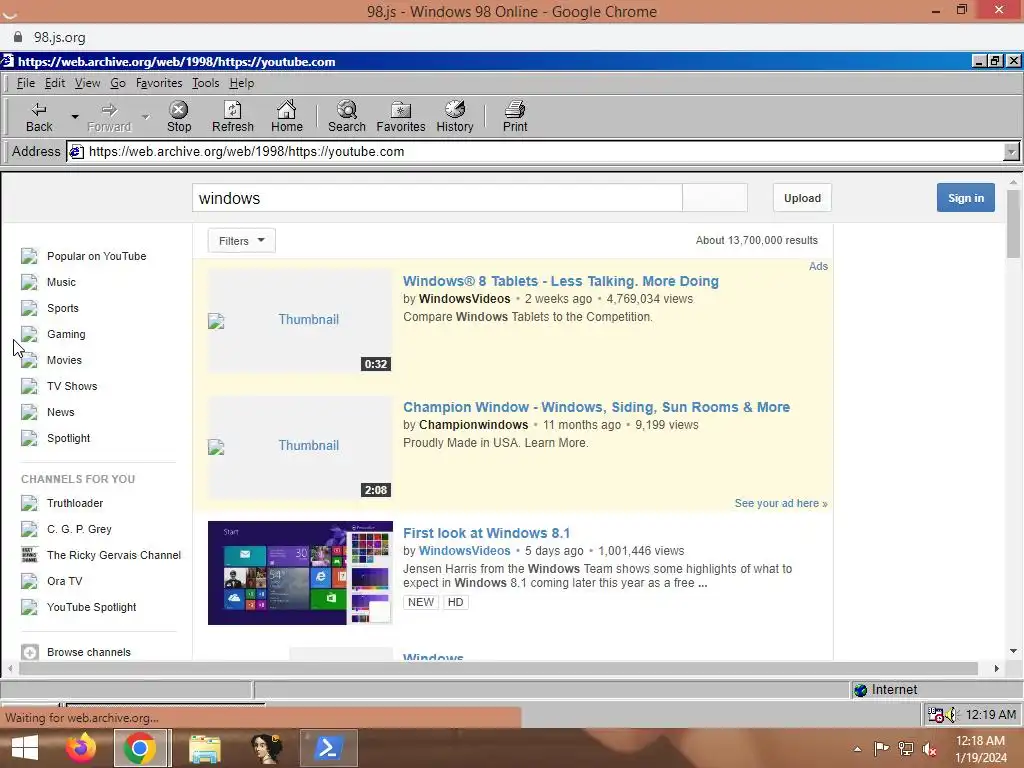Click the horizontal scrollbar right arrow
1024x768 pixels.
pos(997,668)
